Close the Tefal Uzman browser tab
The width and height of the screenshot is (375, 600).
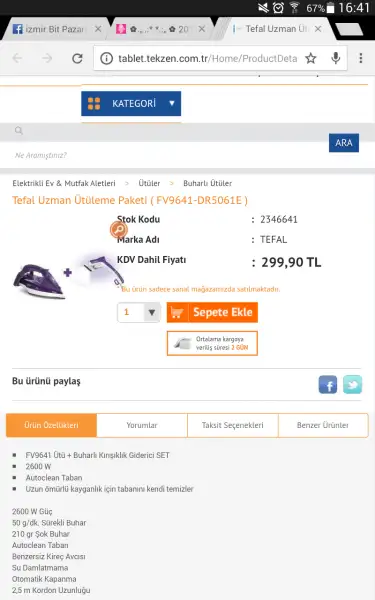pyautogui.click(x=318, y=29)
